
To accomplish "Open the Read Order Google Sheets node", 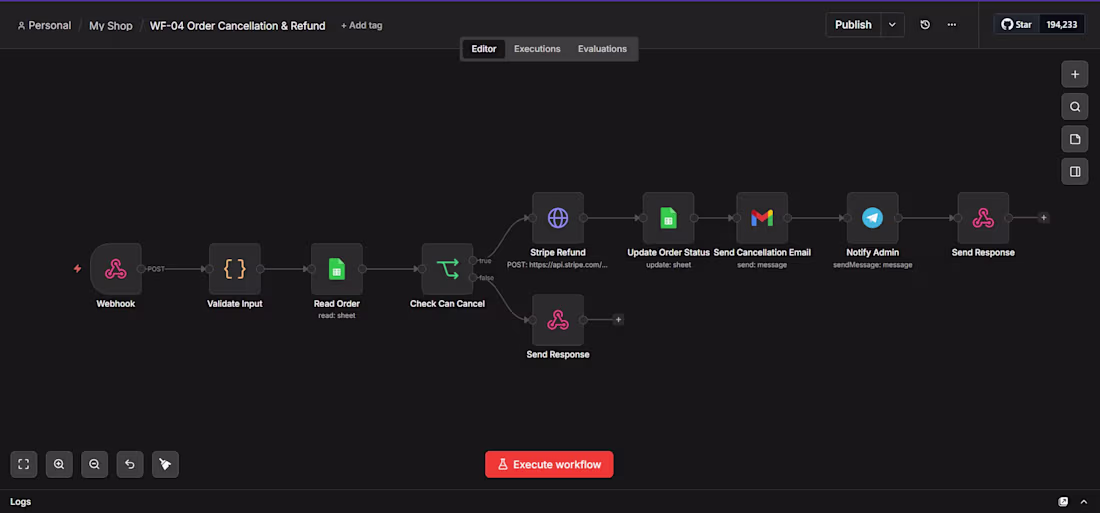I will 337,269.
